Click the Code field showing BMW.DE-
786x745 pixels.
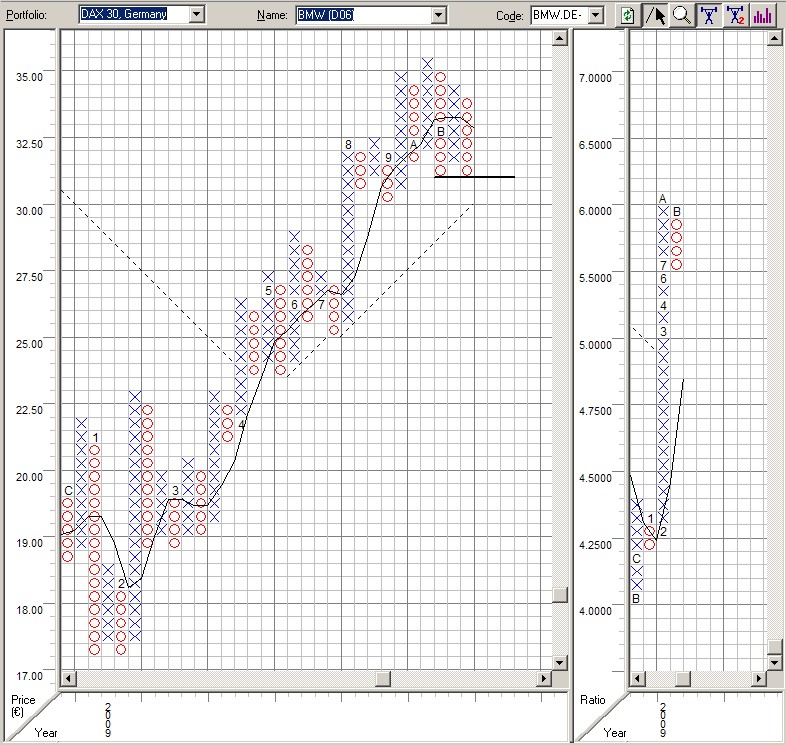tap(558, 15)
